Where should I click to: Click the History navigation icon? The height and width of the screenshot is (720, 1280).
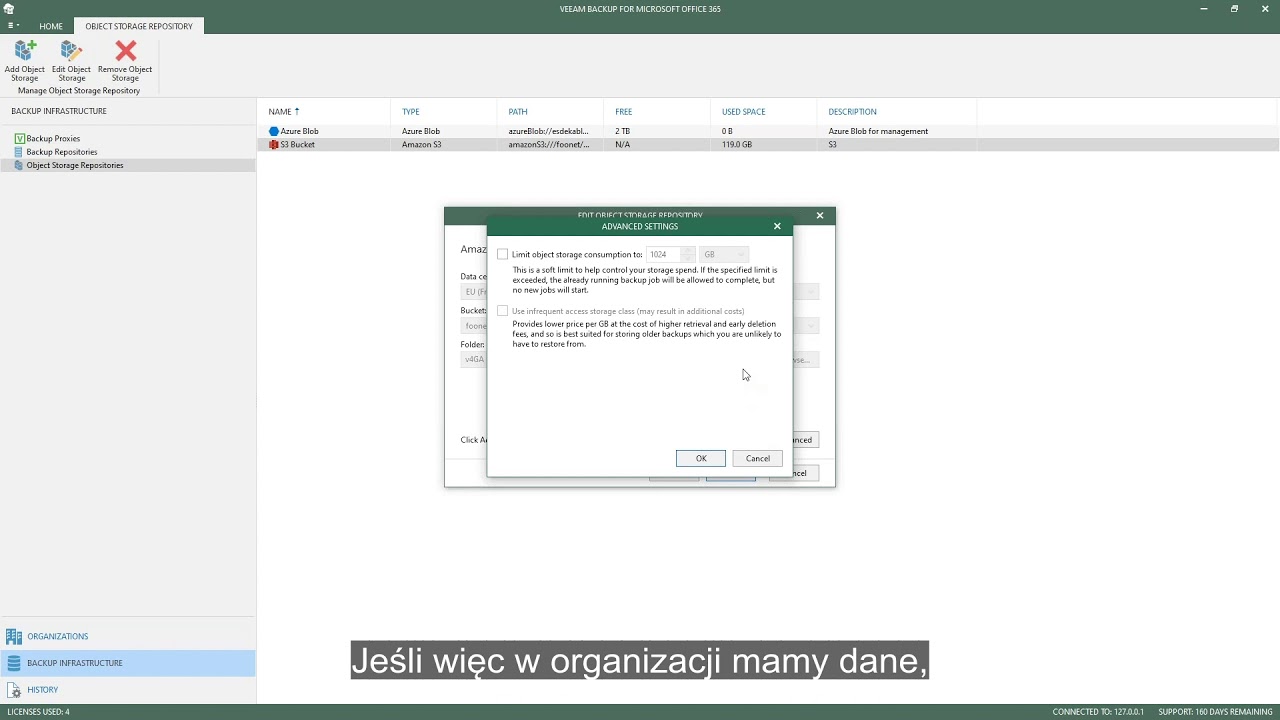[x=14, y=690]
